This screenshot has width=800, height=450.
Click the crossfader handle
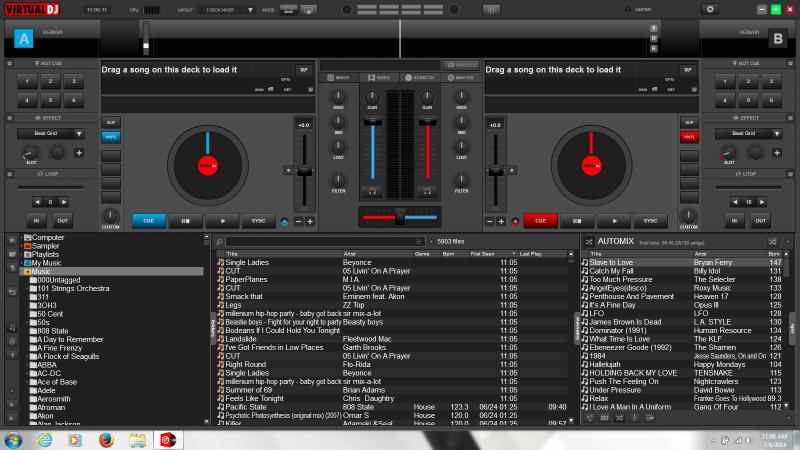pos(400,217)
